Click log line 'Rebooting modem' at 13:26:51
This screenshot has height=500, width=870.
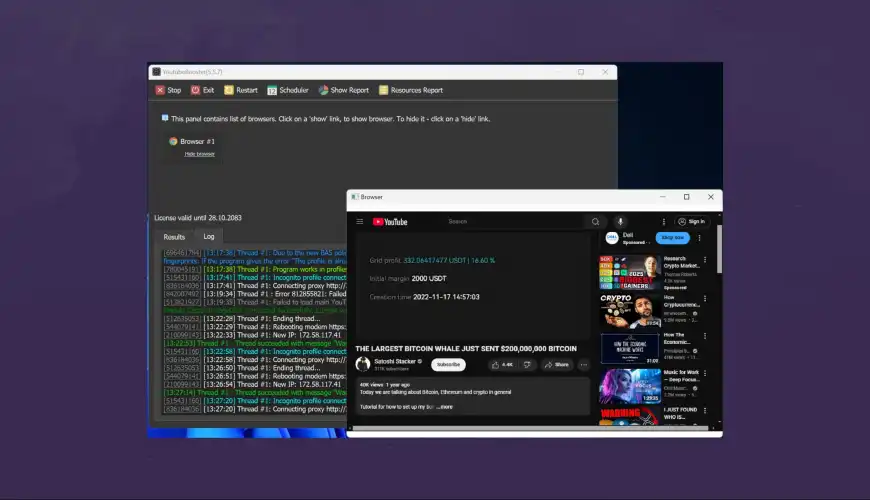click(x=254, y=376)
